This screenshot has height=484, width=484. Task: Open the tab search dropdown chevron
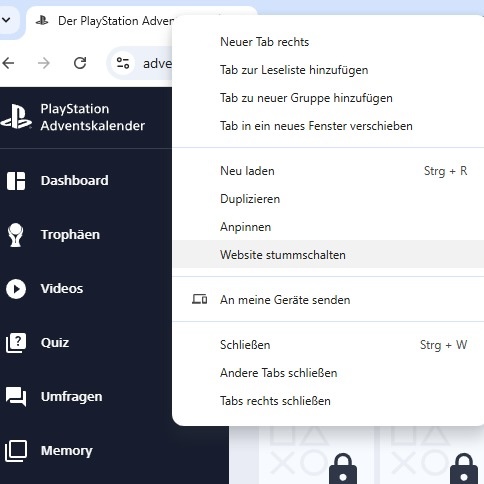coord(6,20)
